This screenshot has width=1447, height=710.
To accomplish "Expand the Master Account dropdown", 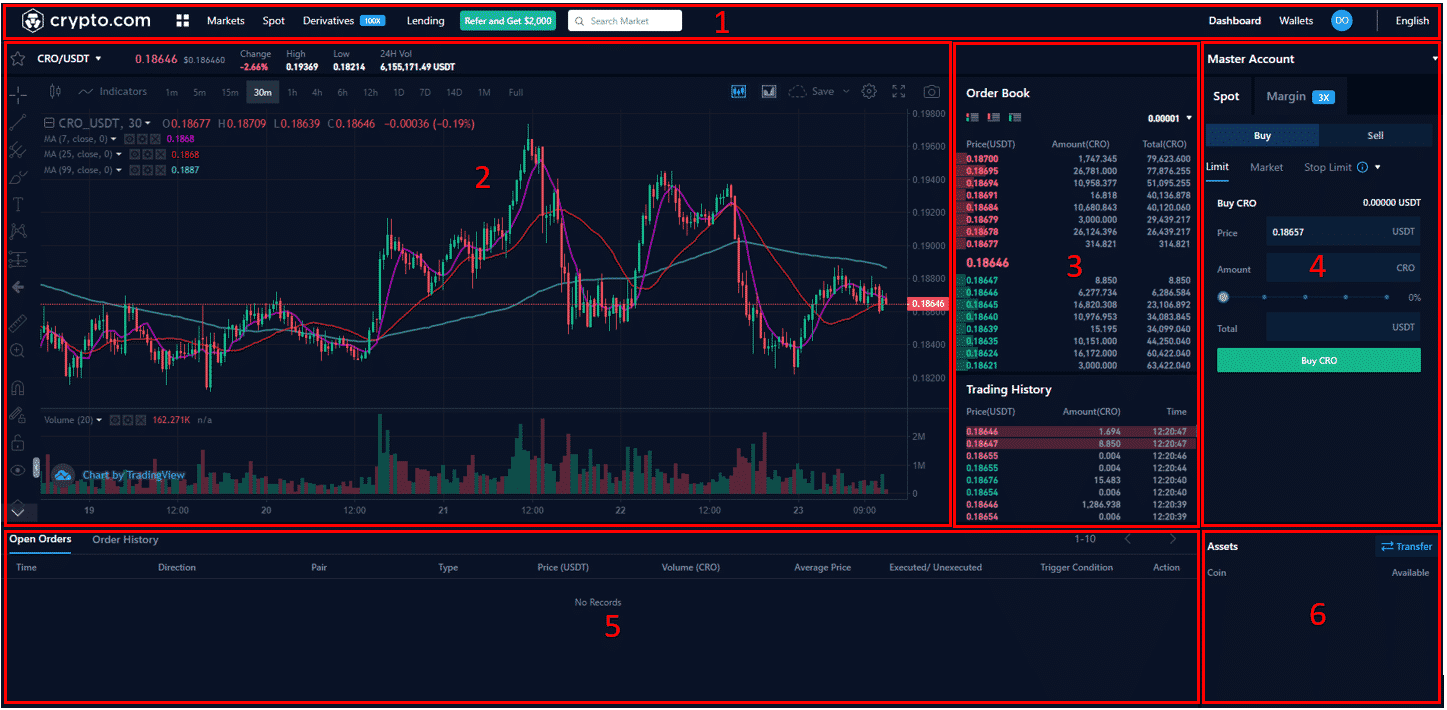I will coord(1434,59).
